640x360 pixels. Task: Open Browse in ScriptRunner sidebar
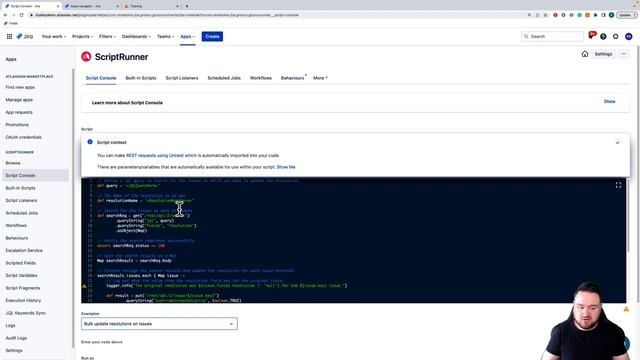pos(13,163)
